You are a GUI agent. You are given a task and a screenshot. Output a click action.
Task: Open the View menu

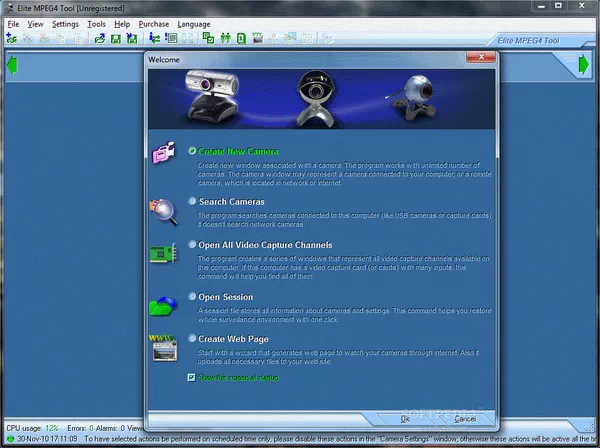(x=35, y=24)
